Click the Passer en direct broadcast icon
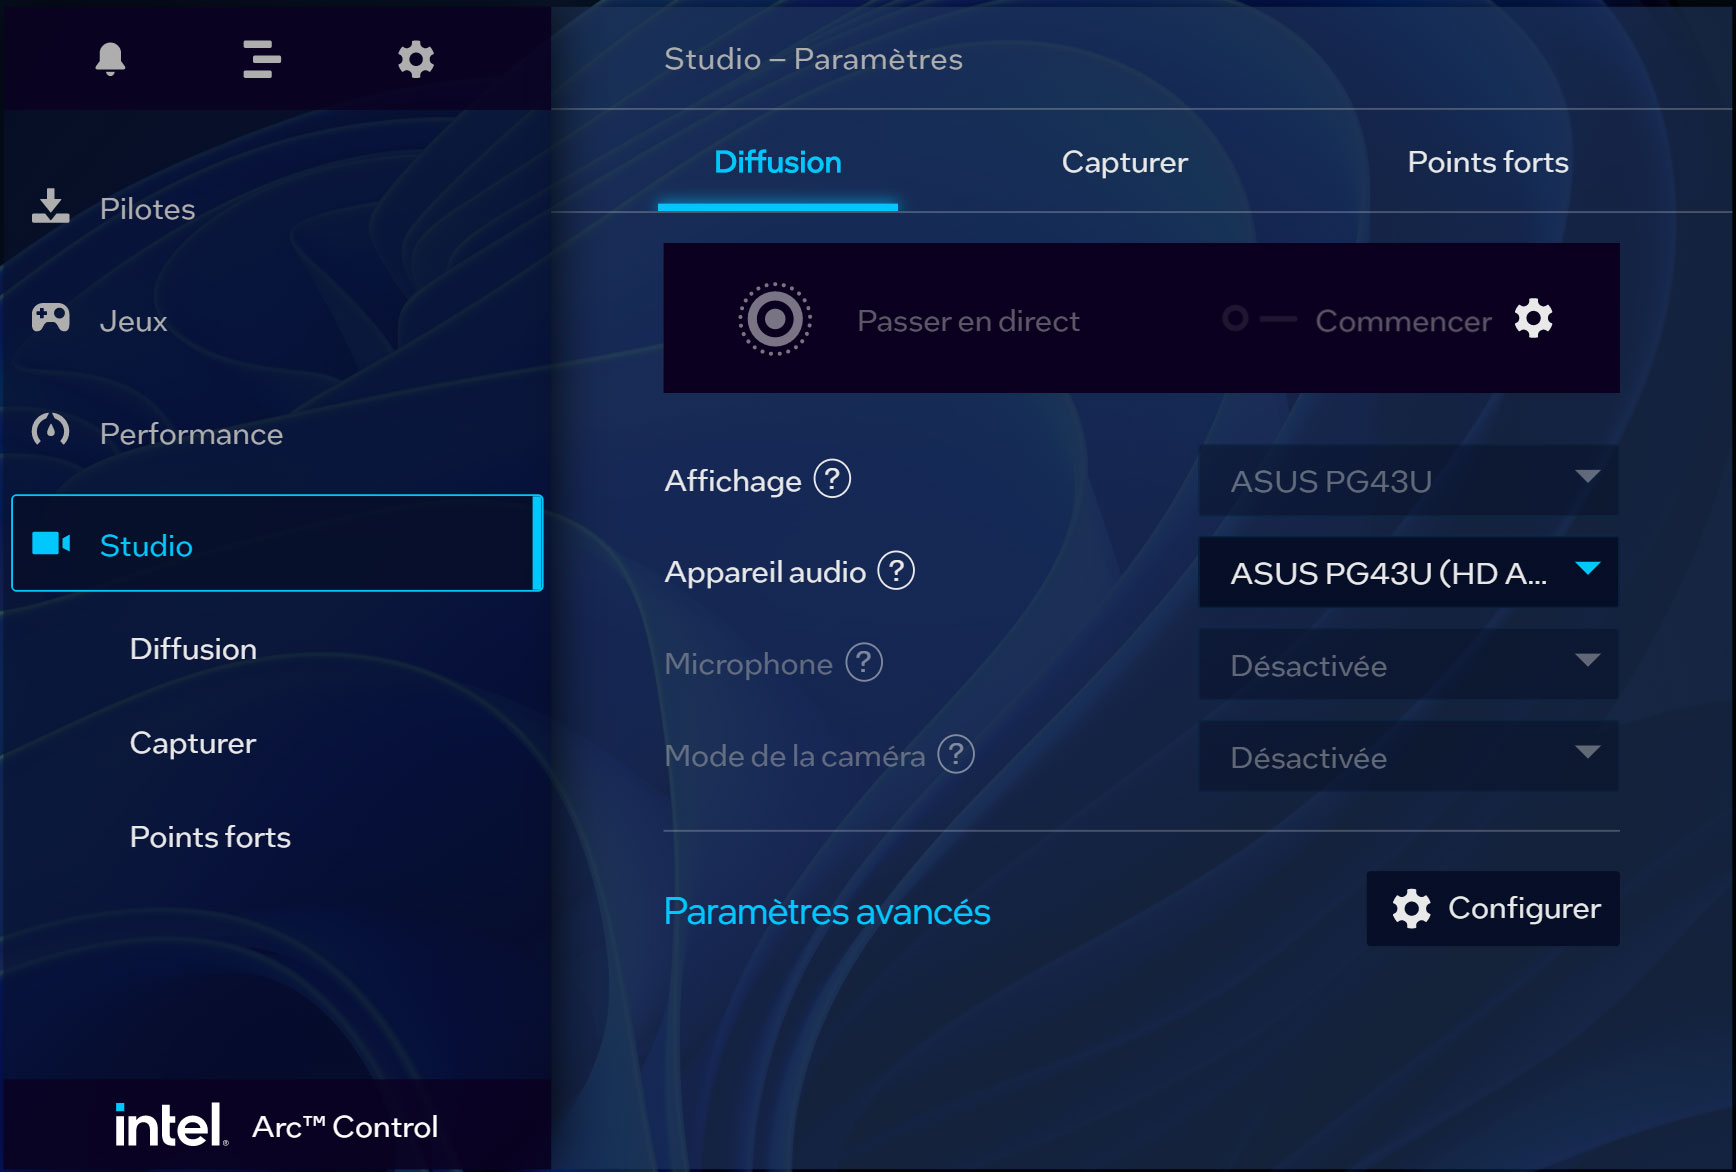This screenshot has width=1736, height=1172. point(775,319)
